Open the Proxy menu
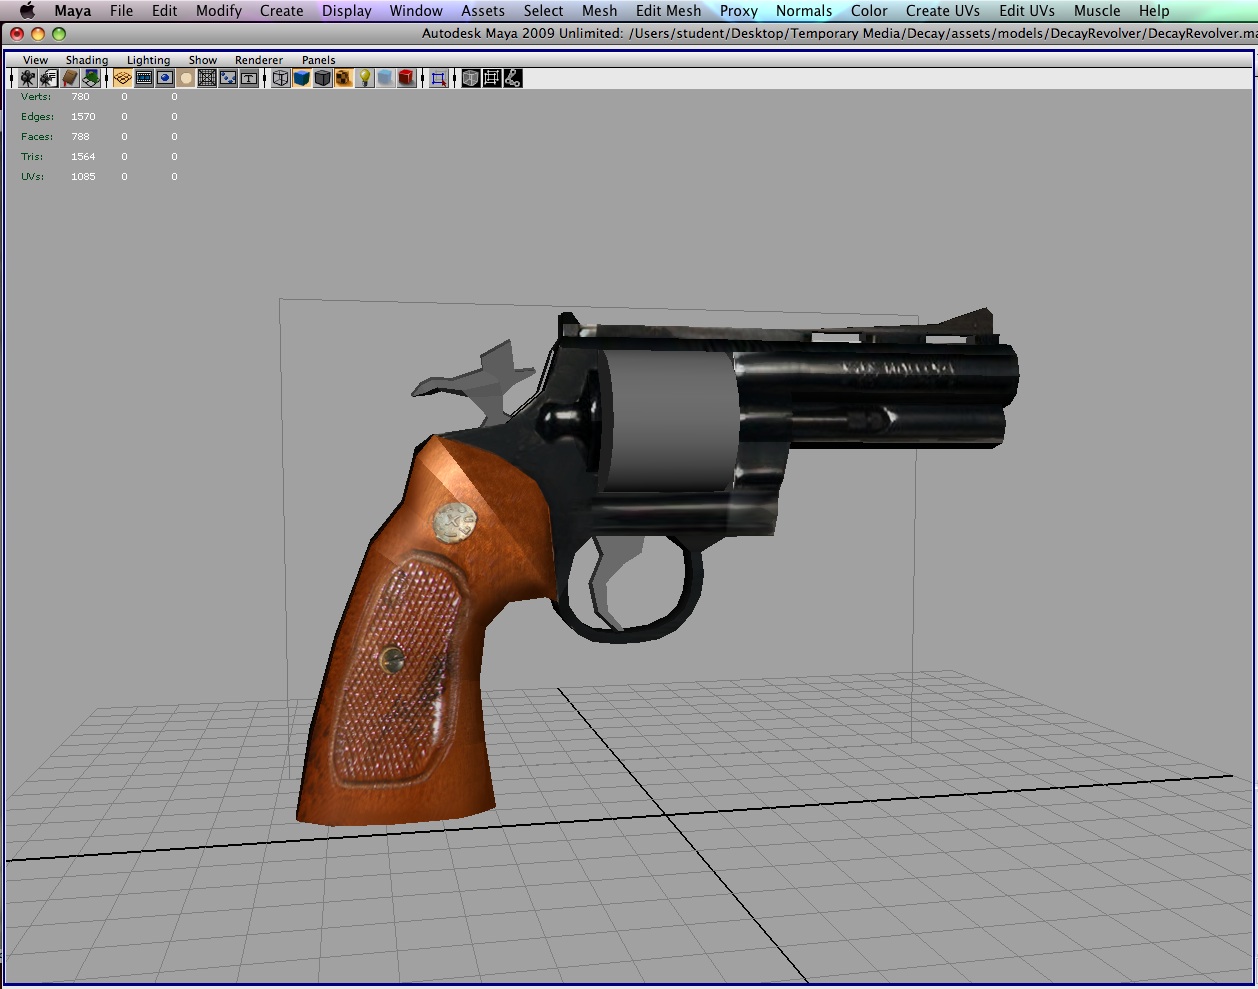Screen dimensions: 1258x989 pos(739,11)
